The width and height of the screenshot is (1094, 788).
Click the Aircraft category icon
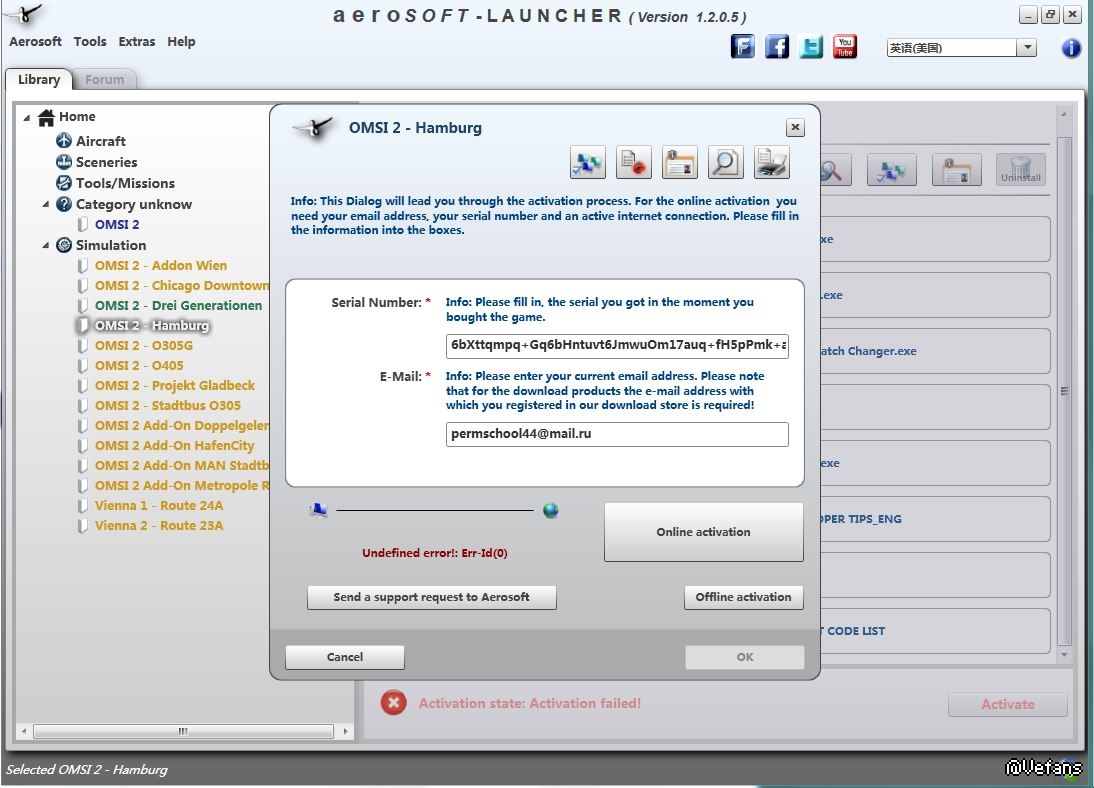tap(64, 141)
